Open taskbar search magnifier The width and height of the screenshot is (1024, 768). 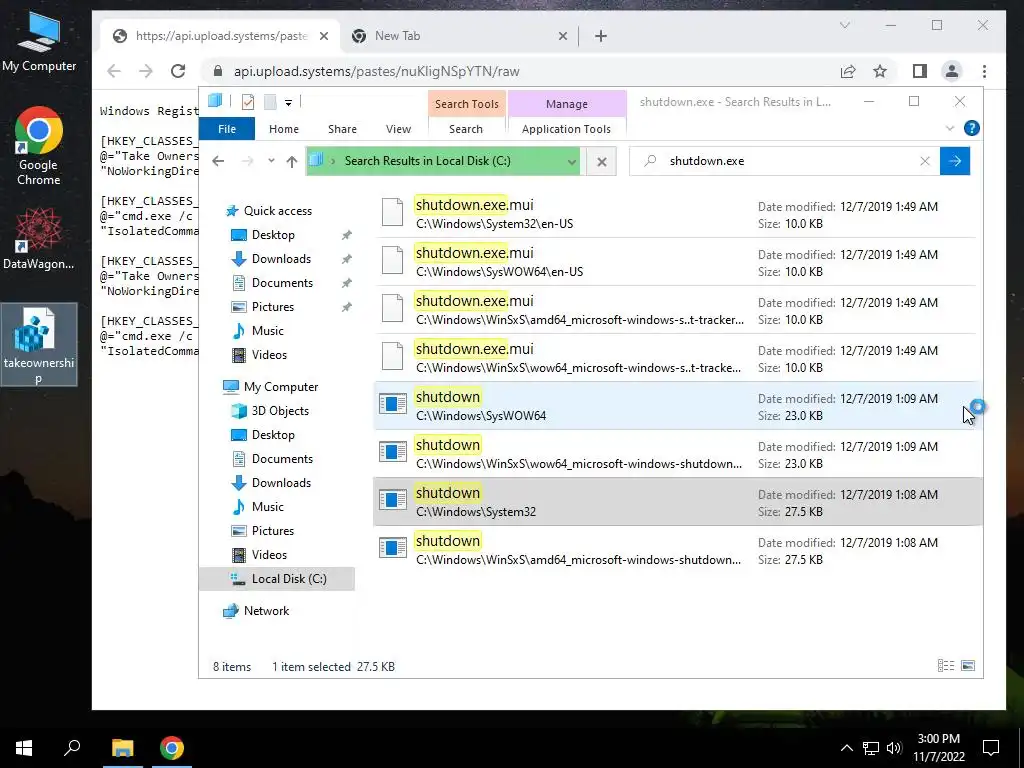click(x=72, y=748)
